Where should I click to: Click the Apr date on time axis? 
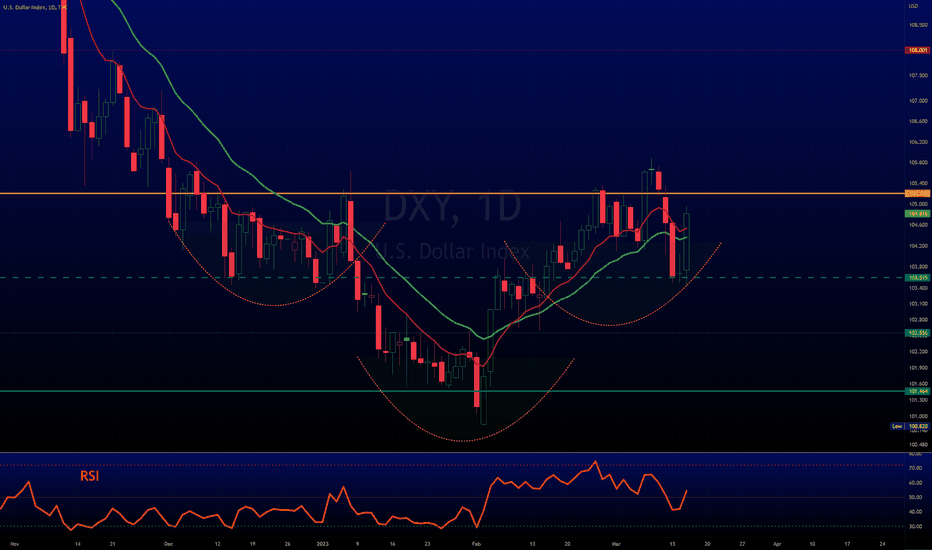(x=777, y=544)
